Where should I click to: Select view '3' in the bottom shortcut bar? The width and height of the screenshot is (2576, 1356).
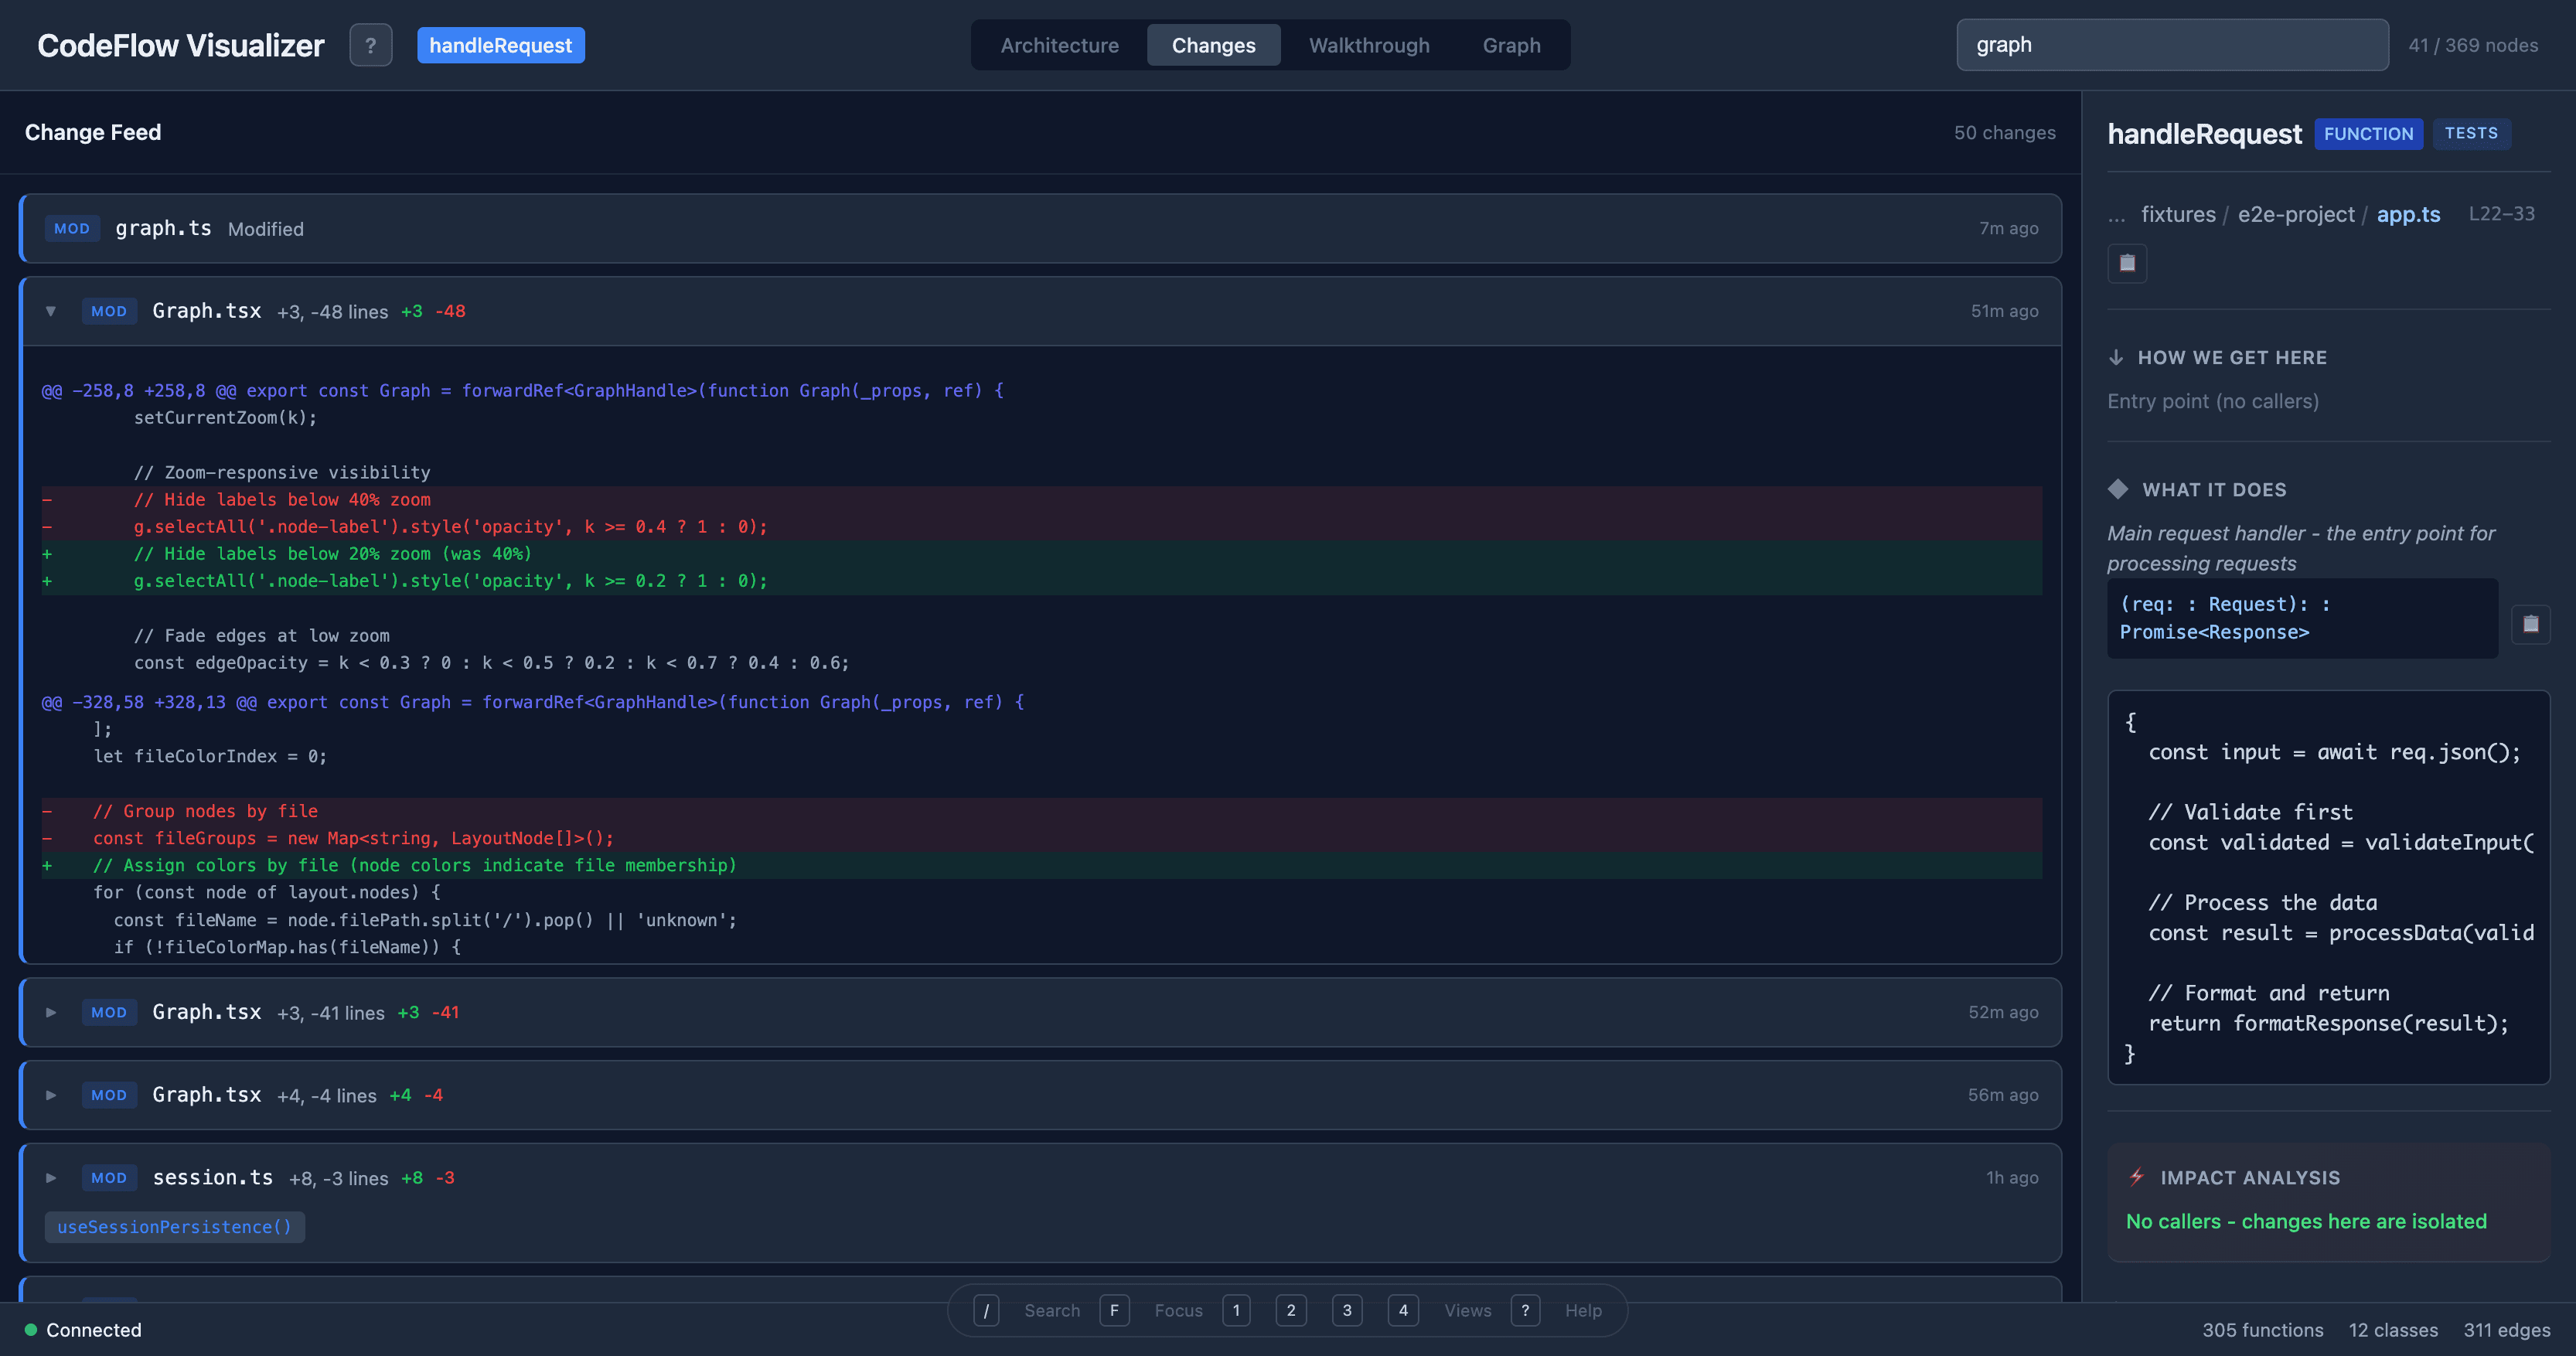1347,1310
